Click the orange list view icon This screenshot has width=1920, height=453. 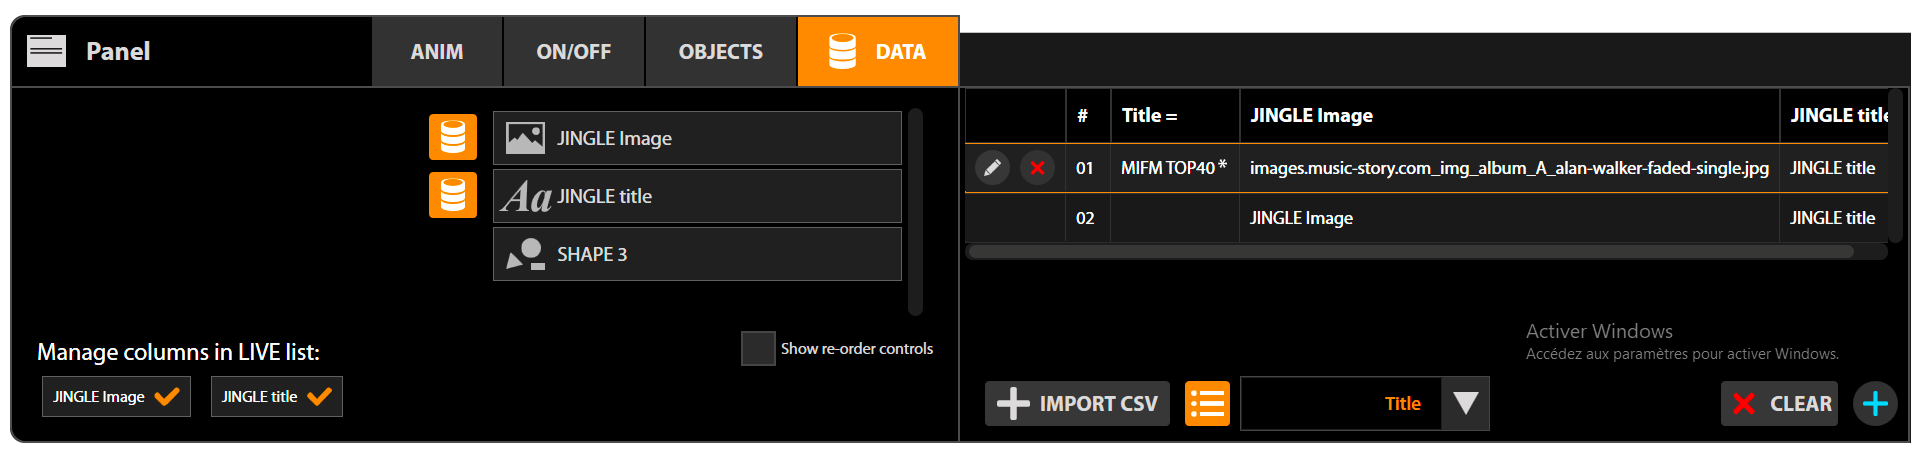click(1207, 404)
